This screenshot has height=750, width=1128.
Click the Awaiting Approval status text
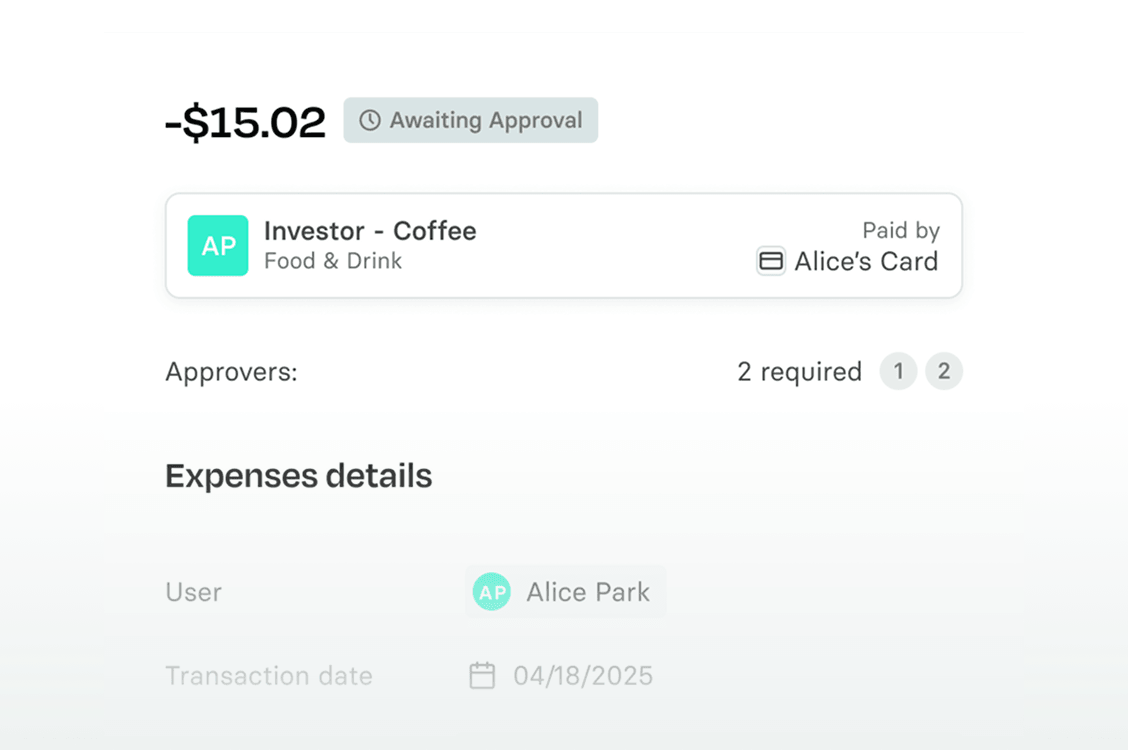point(485,121)
